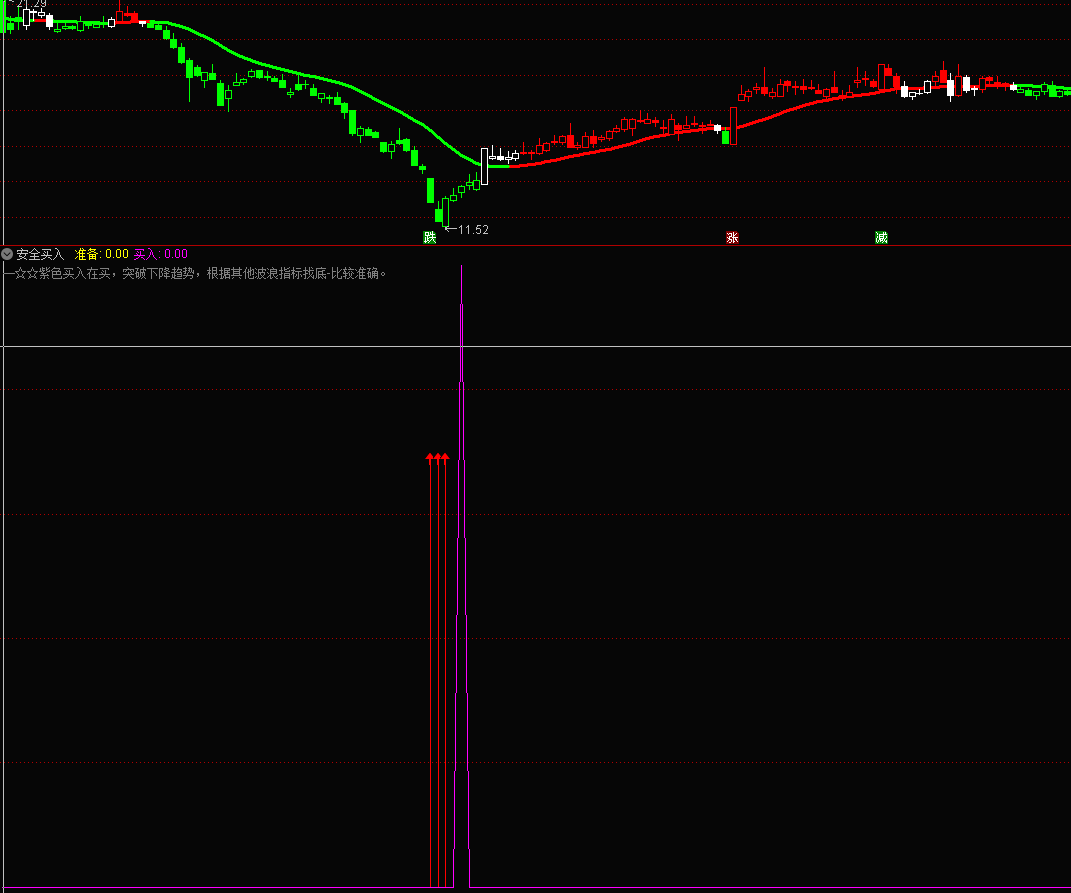1071x893 pixels.
Task: Click the 21.29 high price label
Action: click(x=31, y=3)
